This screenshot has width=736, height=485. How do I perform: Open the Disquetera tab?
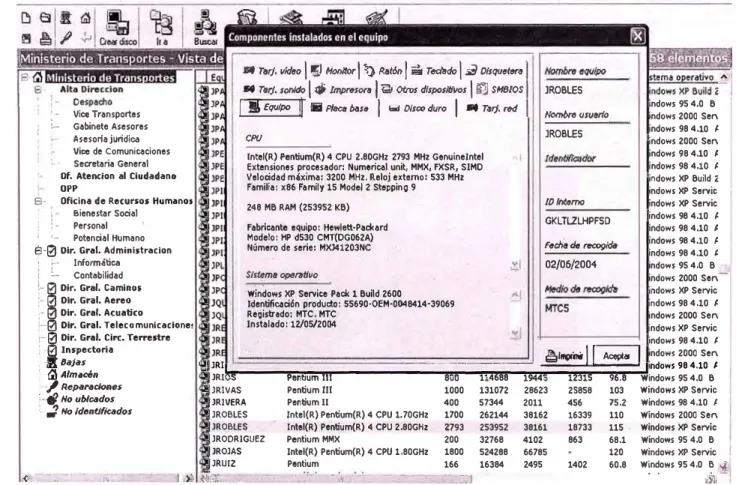click(x=494, y=71)
